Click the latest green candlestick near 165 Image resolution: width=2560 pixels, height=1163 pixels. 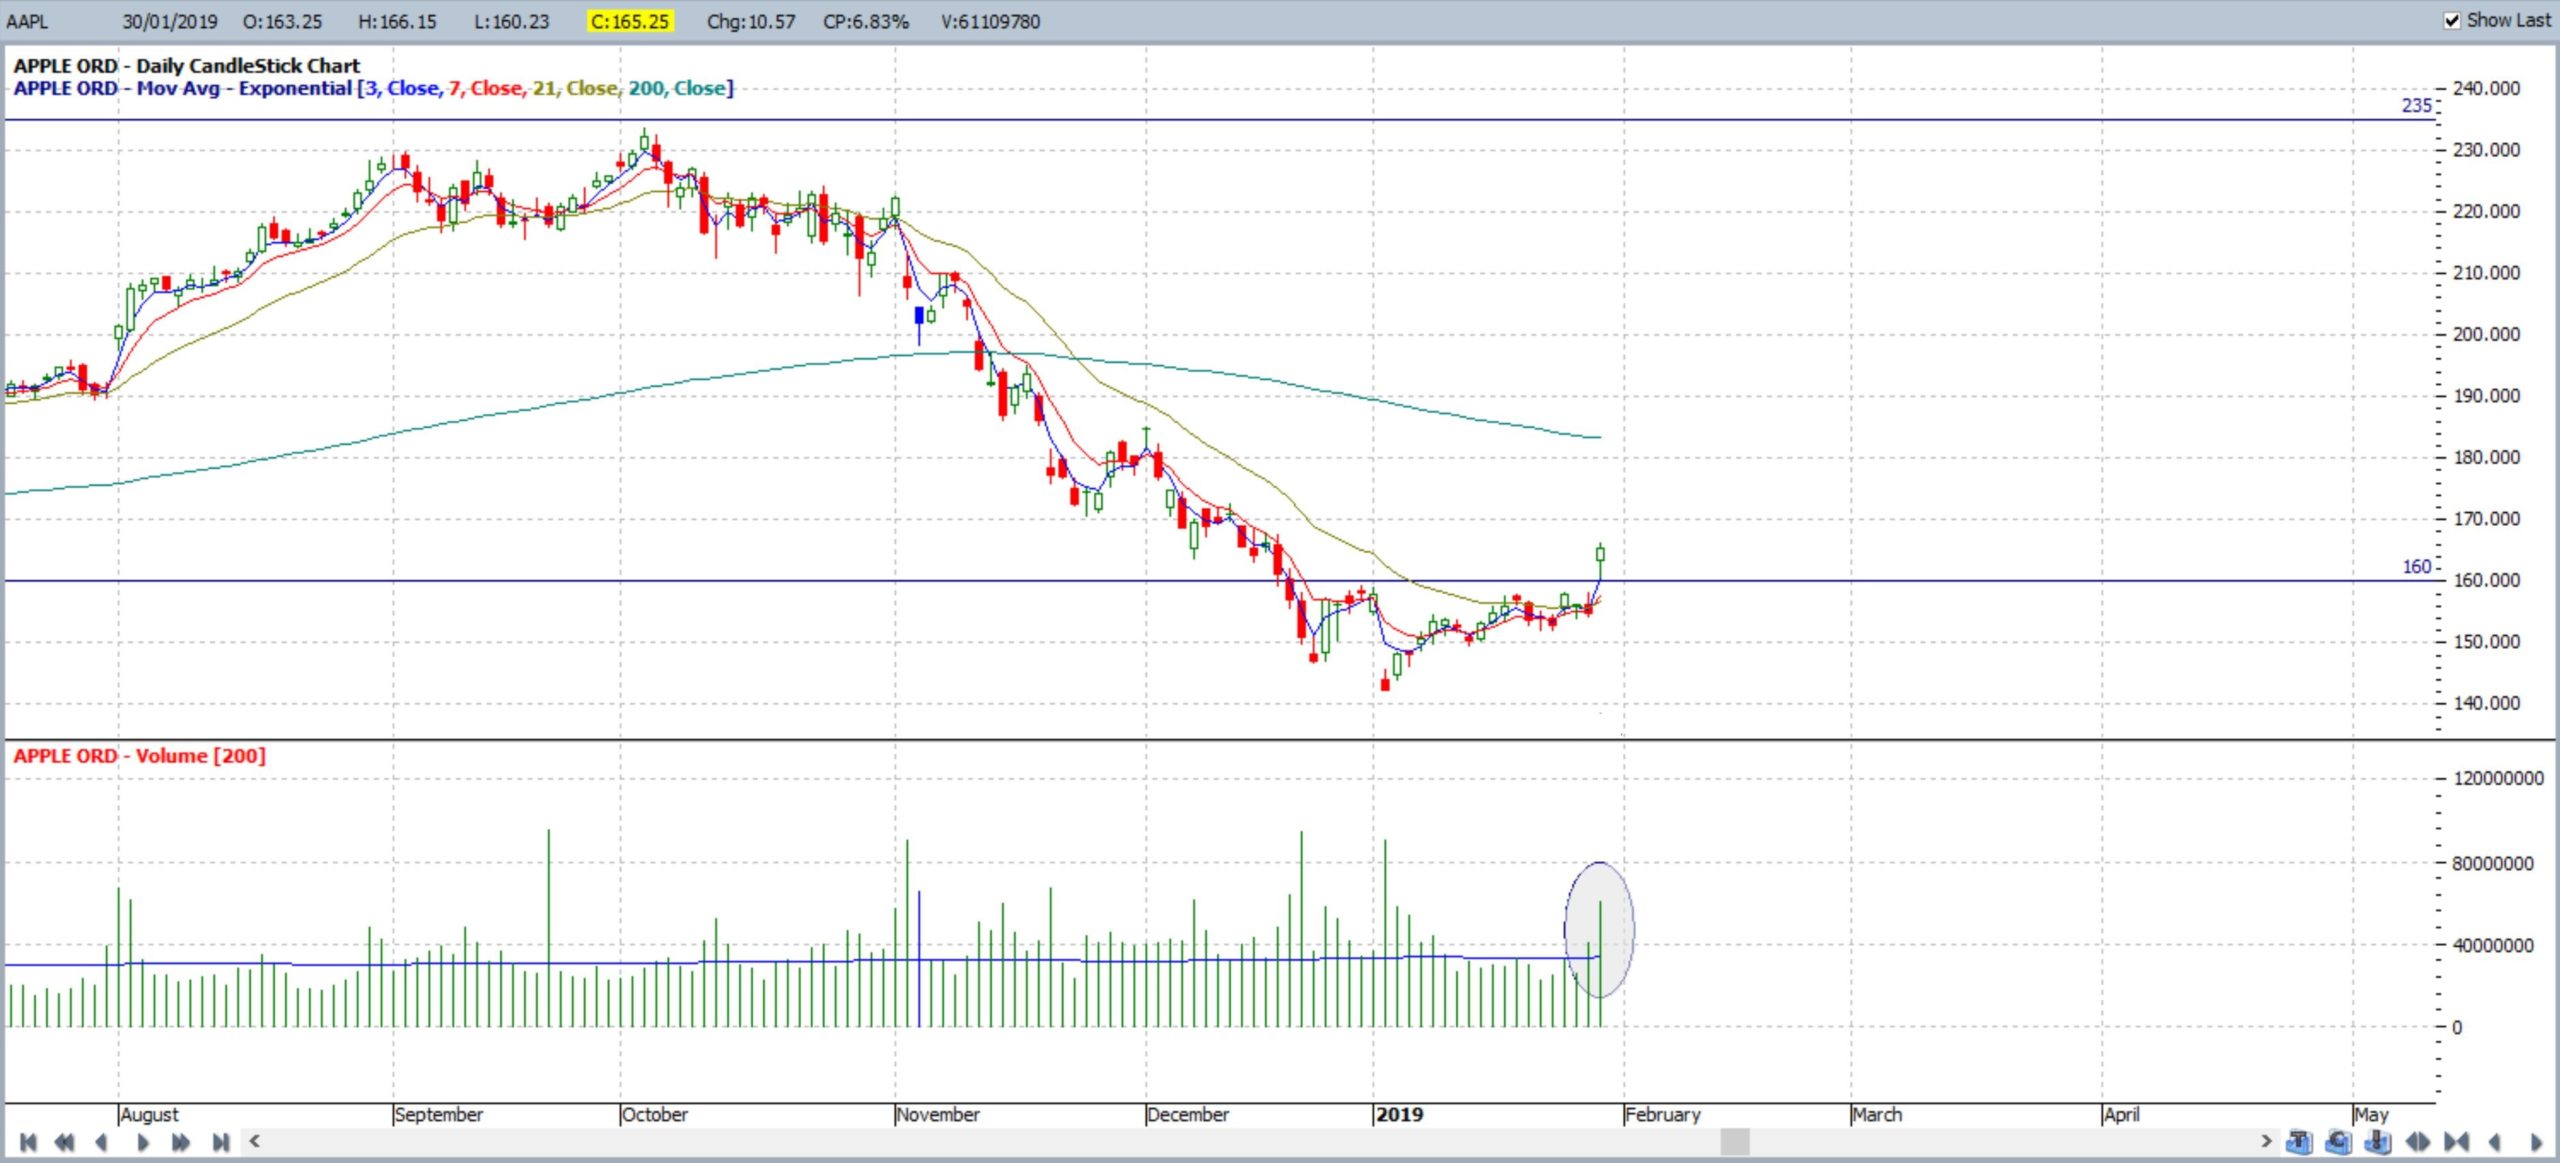pyautogui.click(x=1600, y=553)
